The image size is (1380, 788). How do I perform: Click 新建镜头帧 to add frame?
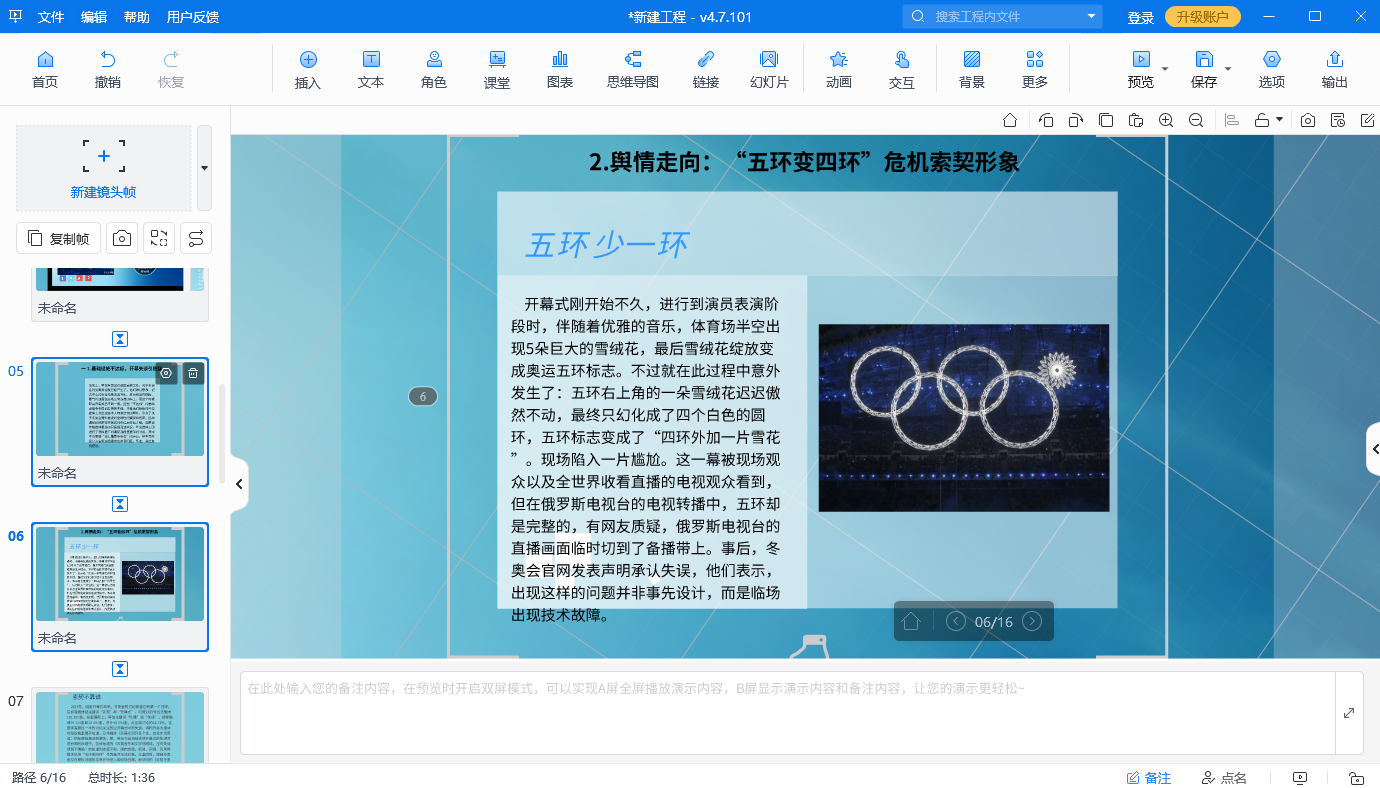[104, 168]
